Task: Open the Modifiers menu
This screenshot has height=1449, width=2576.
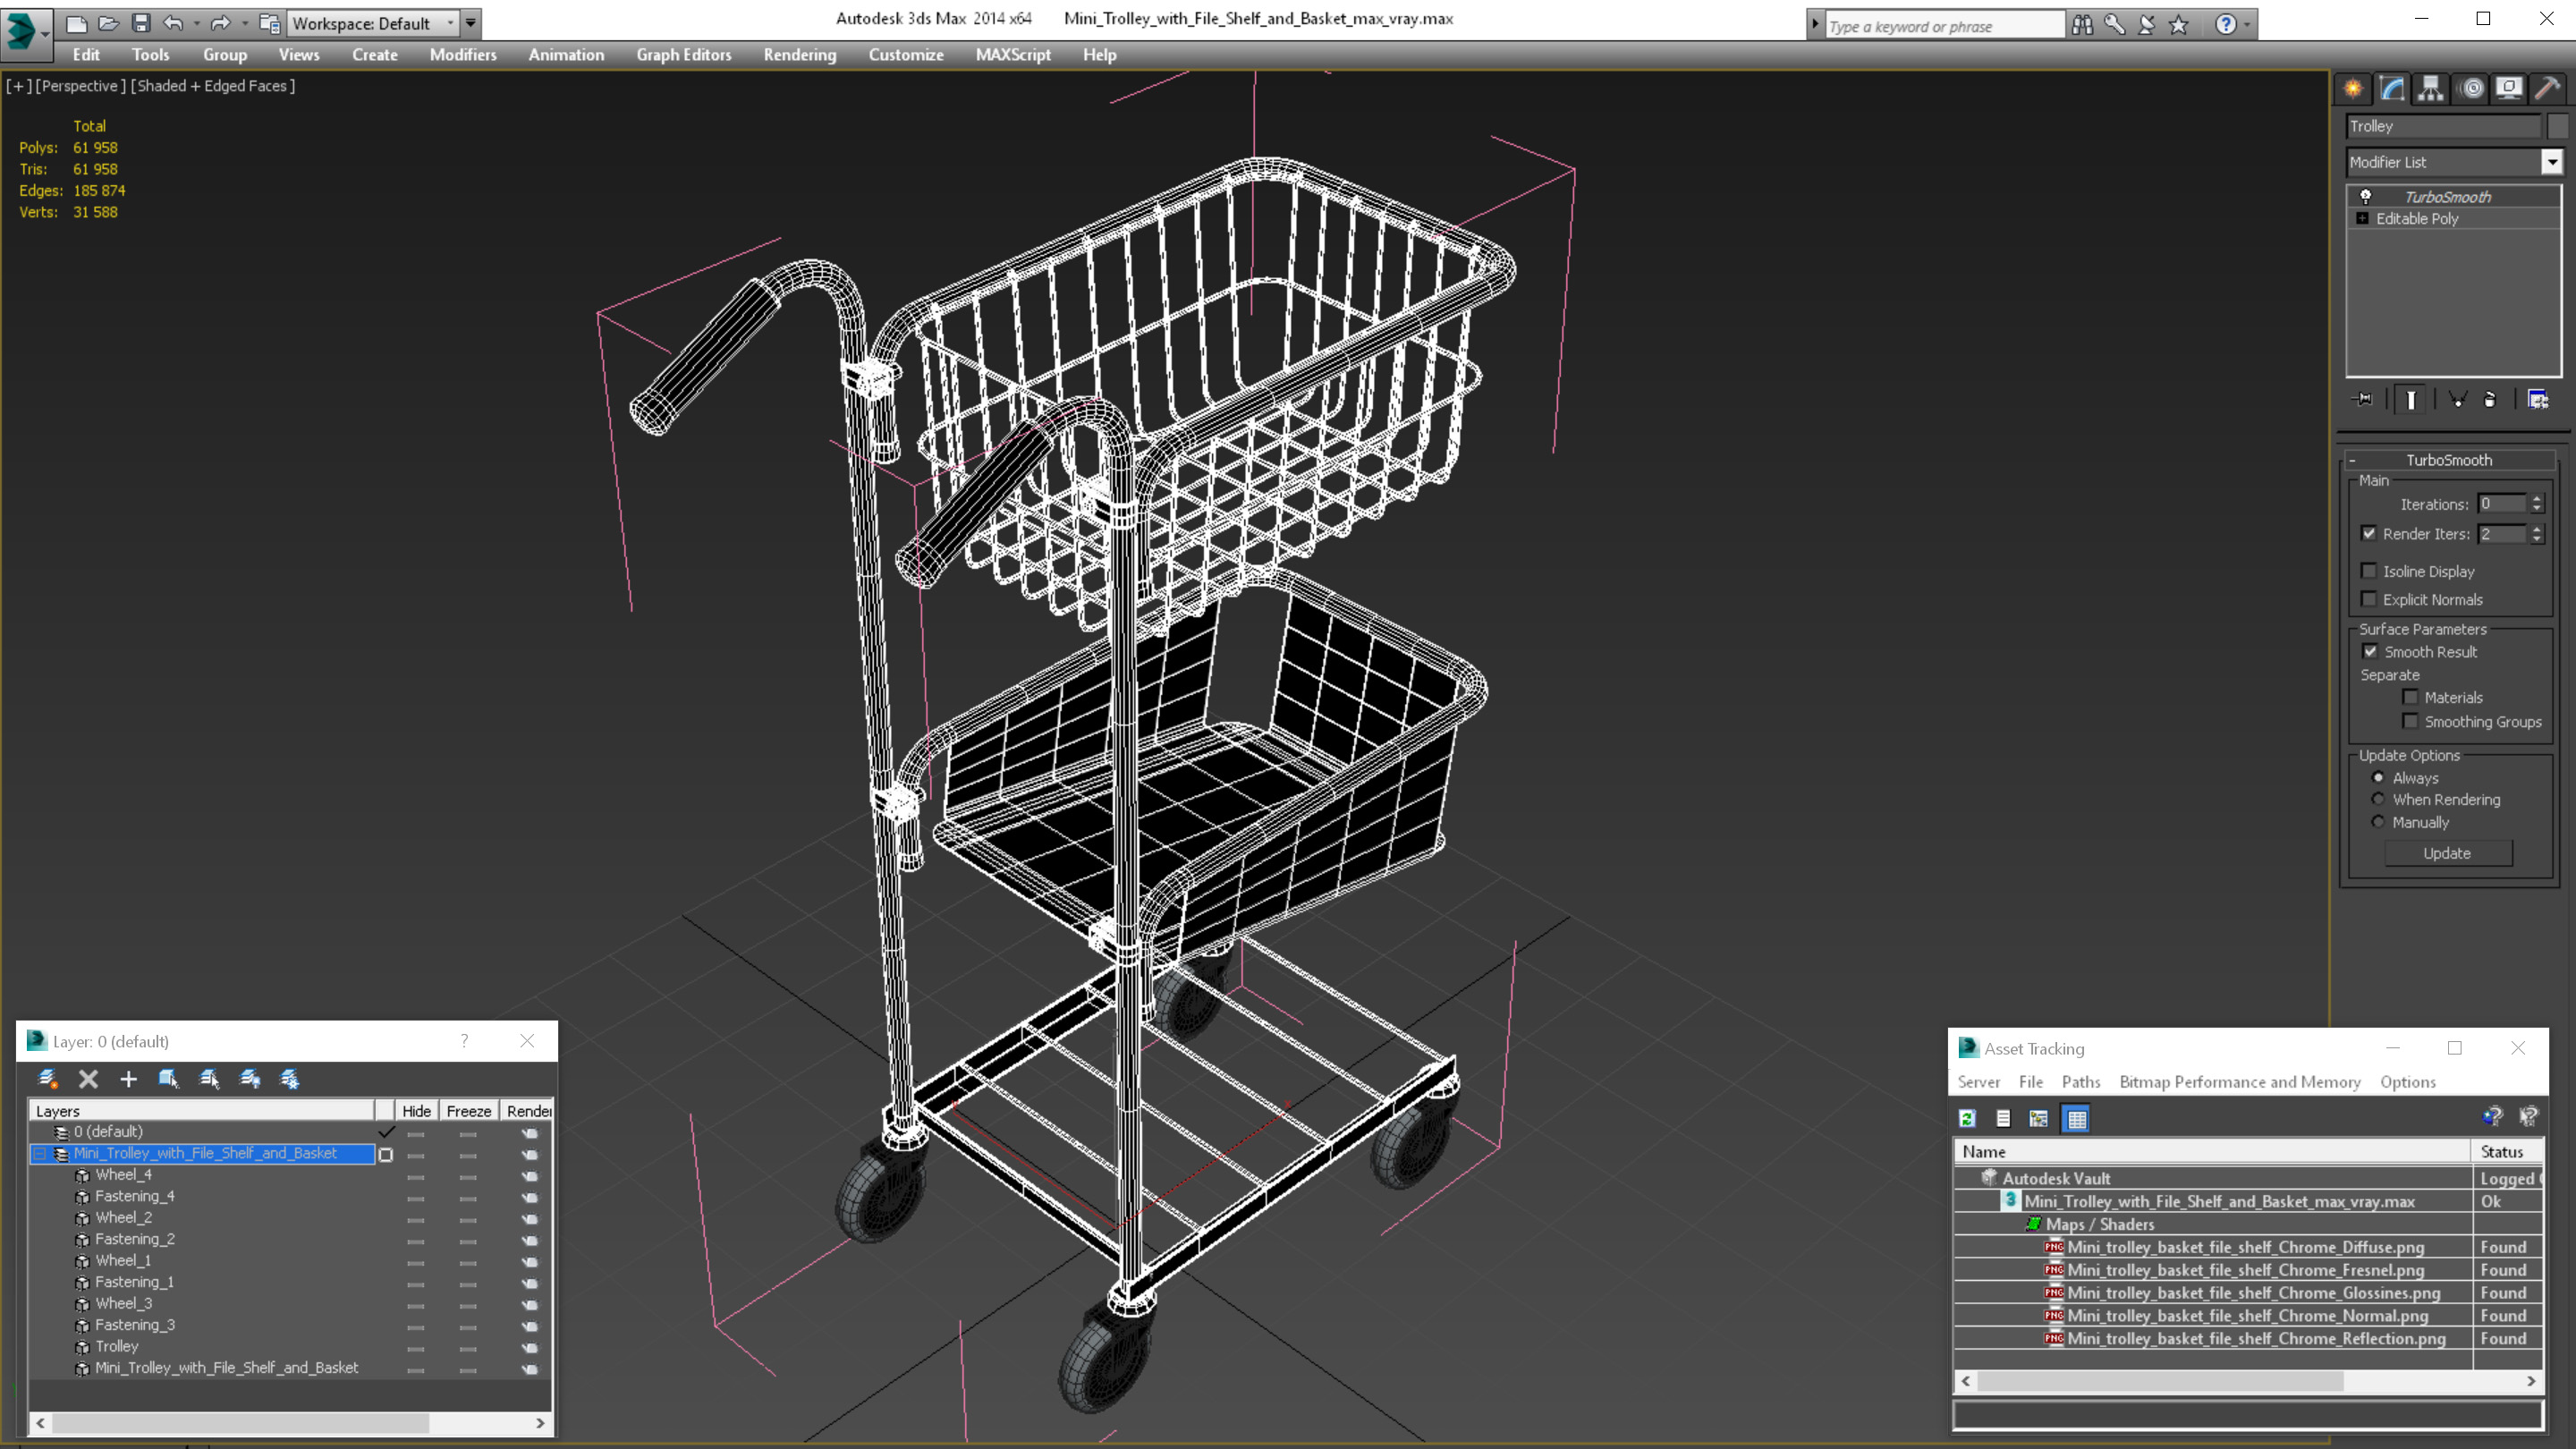Action: tap(463, 55)
